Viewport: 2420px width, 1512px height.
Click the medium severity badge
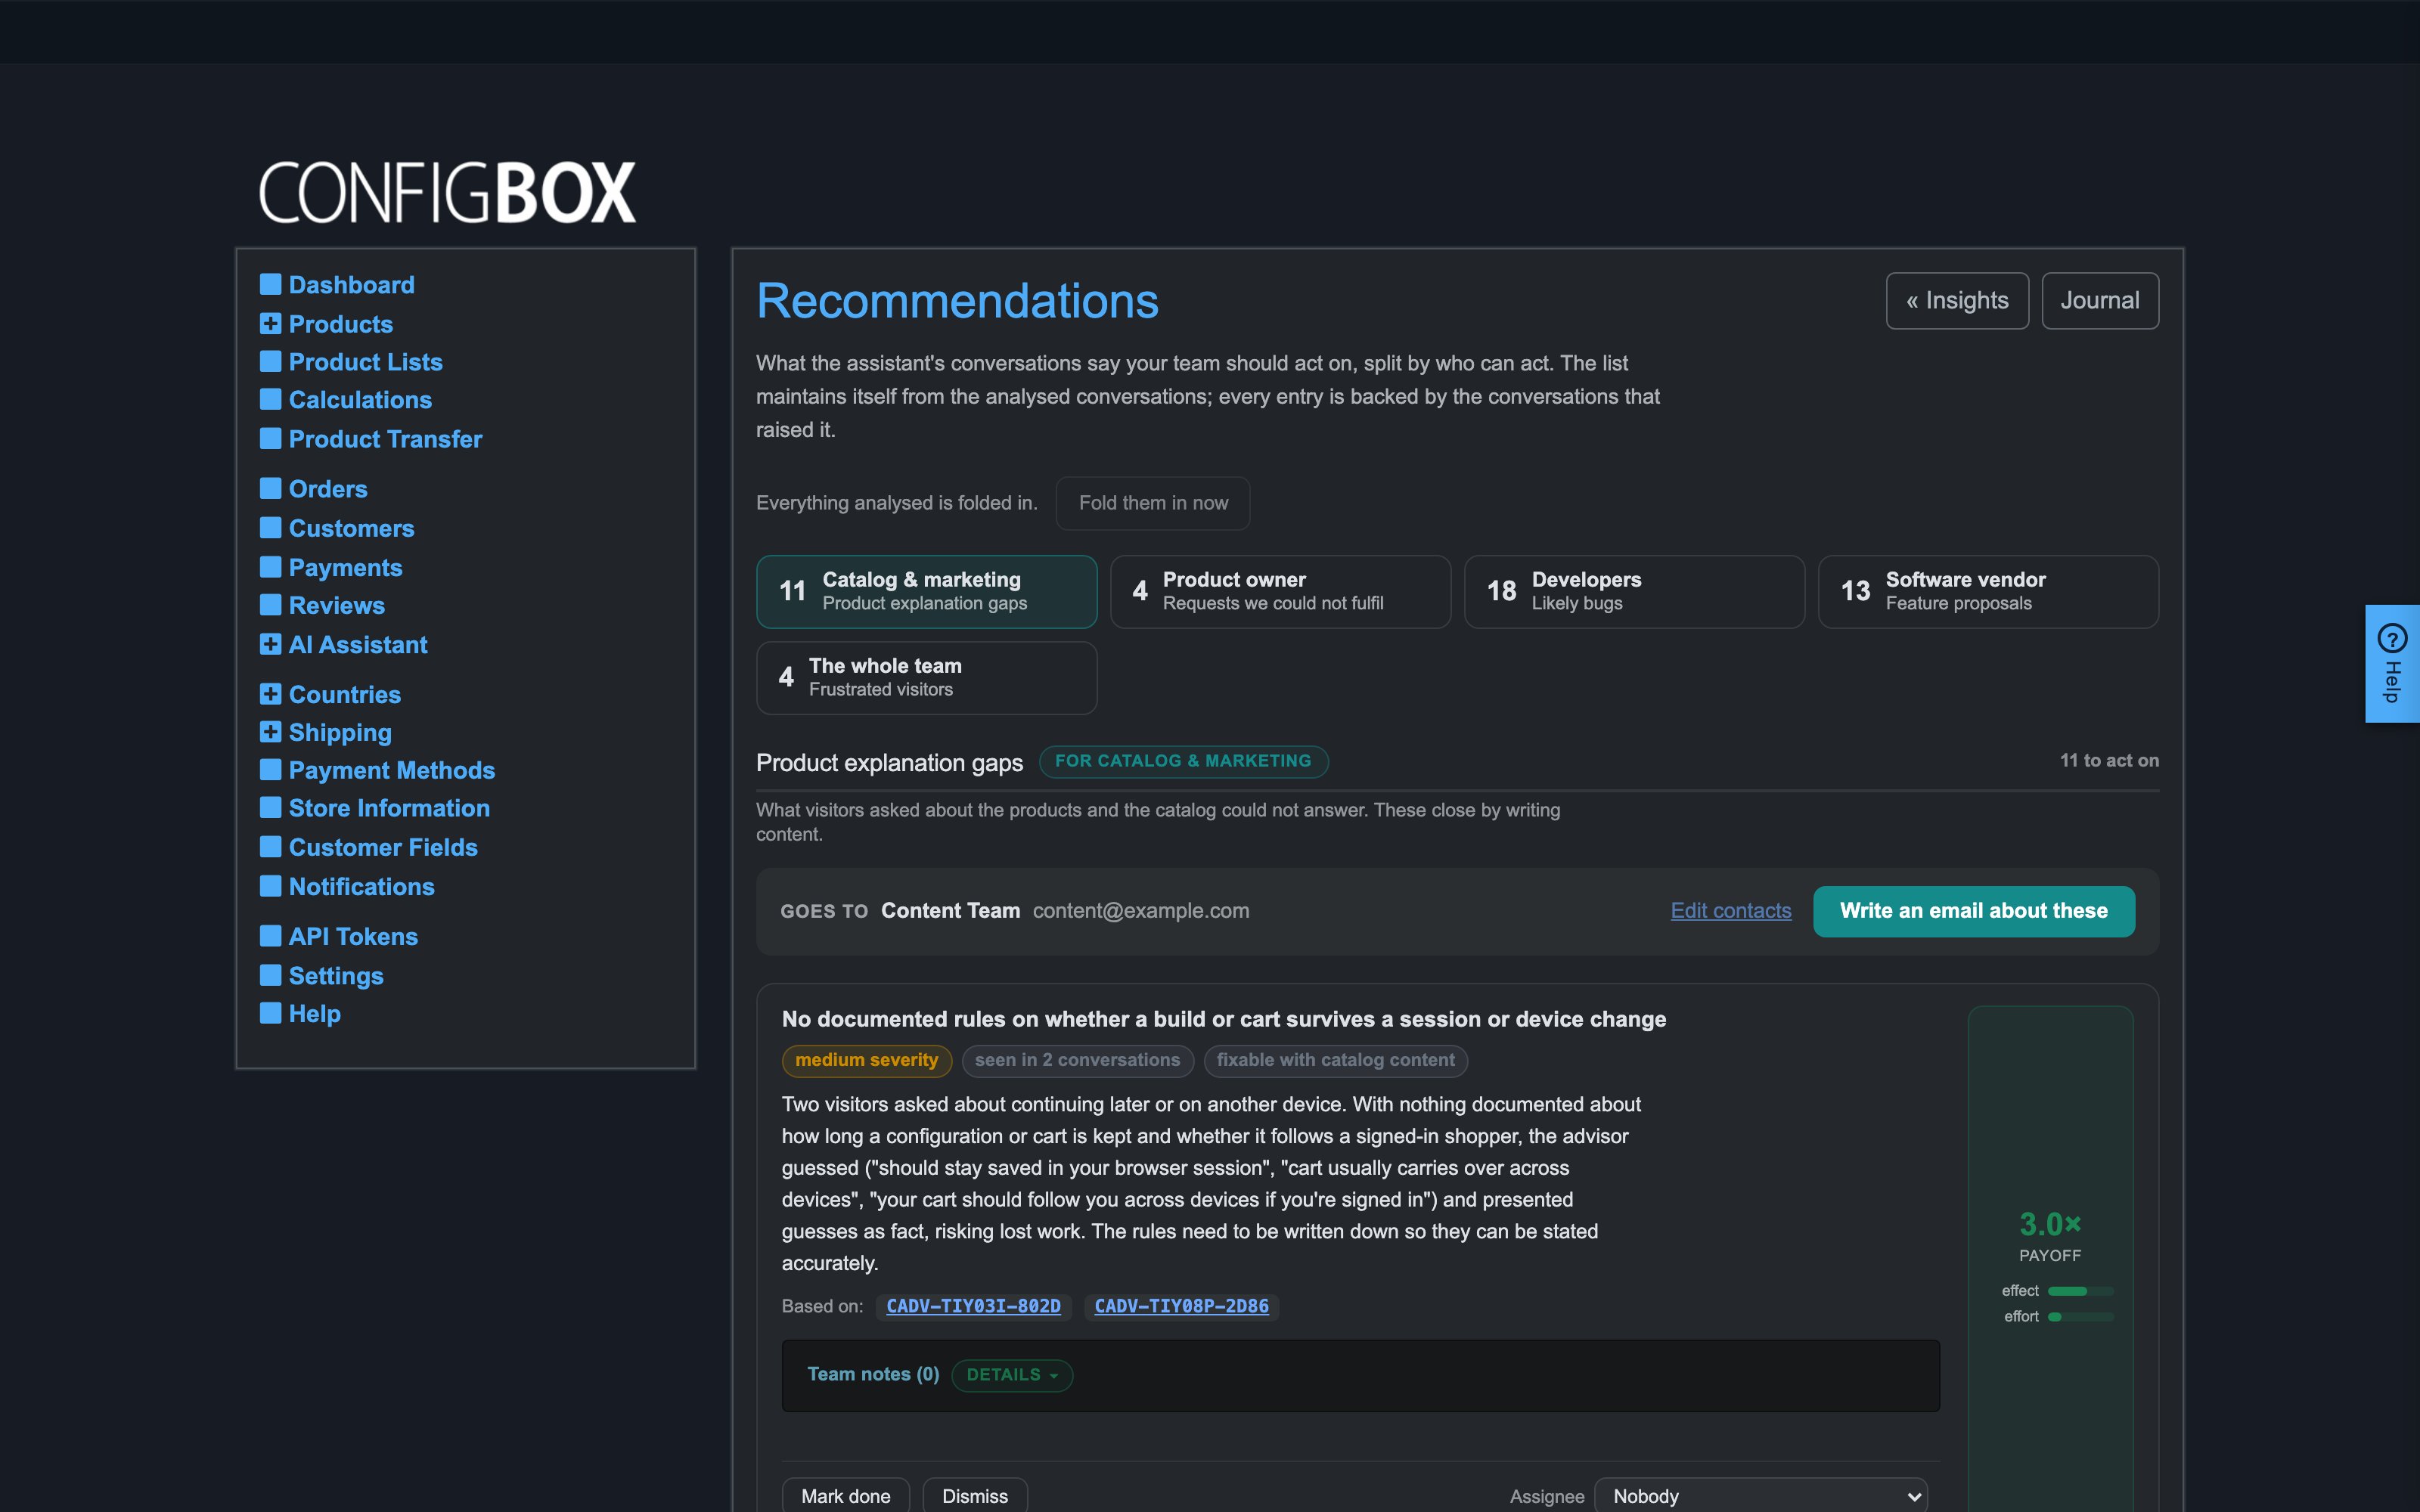[x=867, y=1060]
